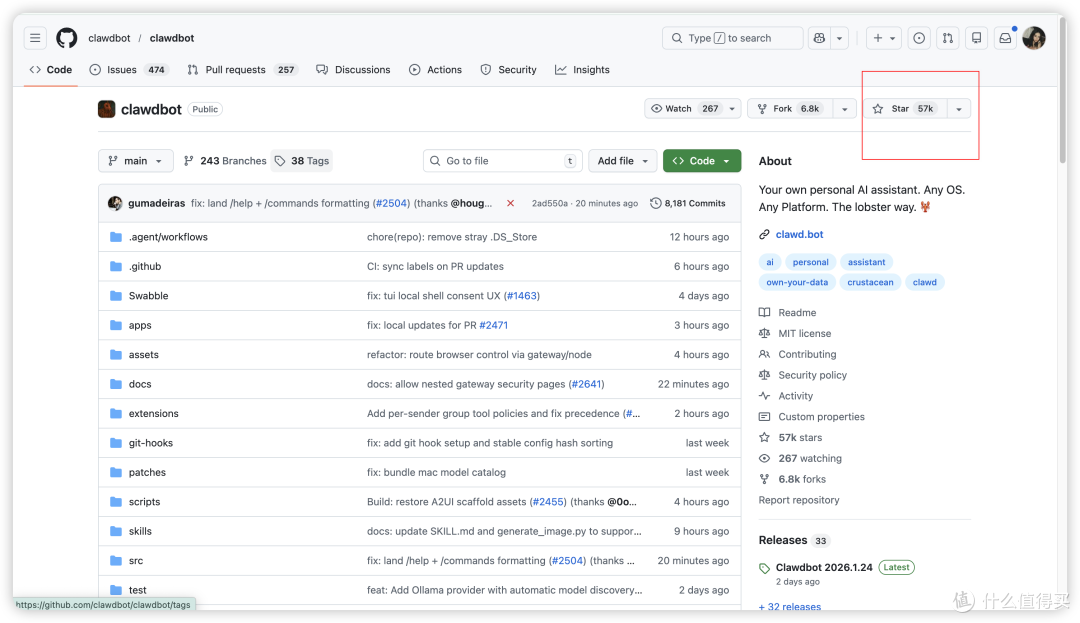Click the 'own-your-data' topic tag
Viewport: 1080px width, 623px height.
pyautogui.click(x=797, y=282)
